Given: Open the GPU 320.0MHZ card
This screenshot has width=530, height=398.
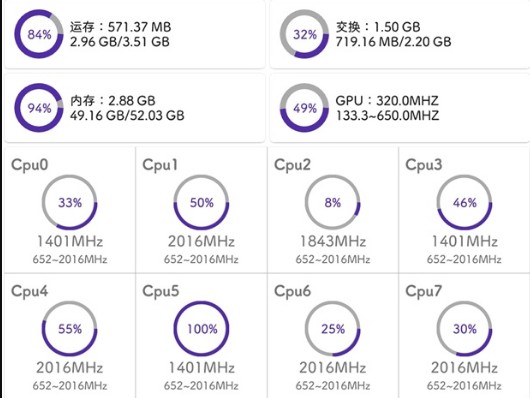Looking at the screenshot, I should [x=400, y=108].
